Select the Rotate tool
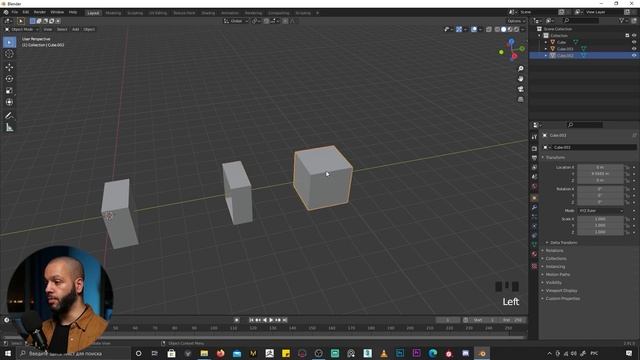Screen dimensions: 640x360 pos(9,79)
